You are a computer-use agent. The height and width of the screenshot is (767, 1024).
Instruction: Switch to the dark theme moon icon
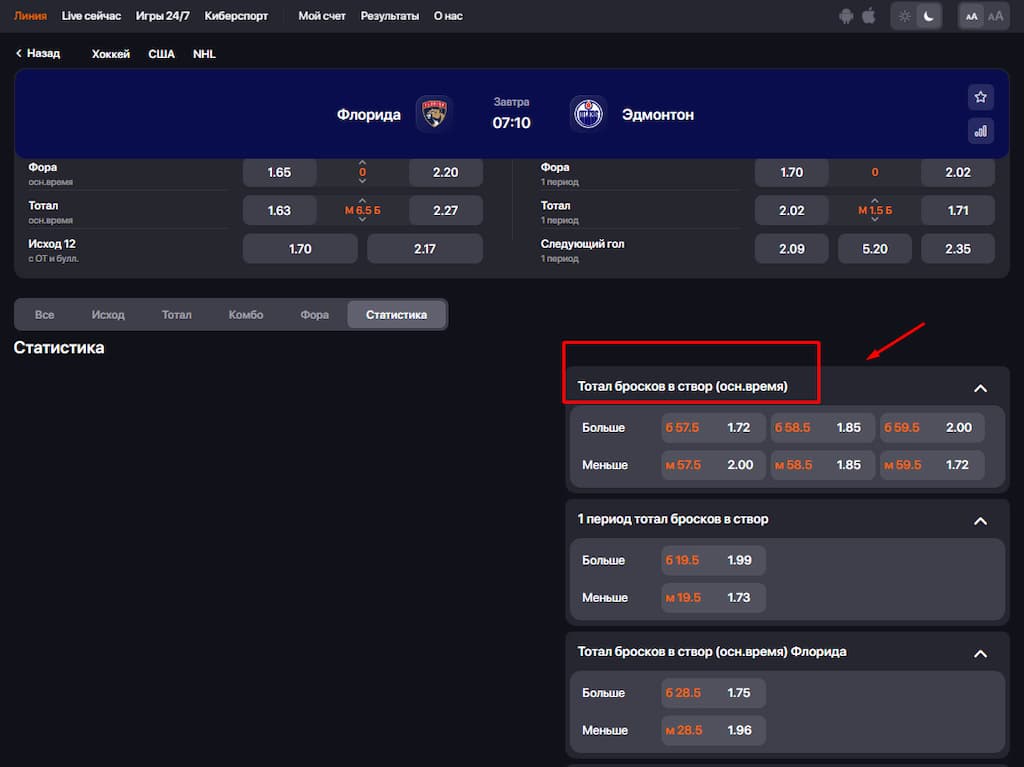[929, 16]
